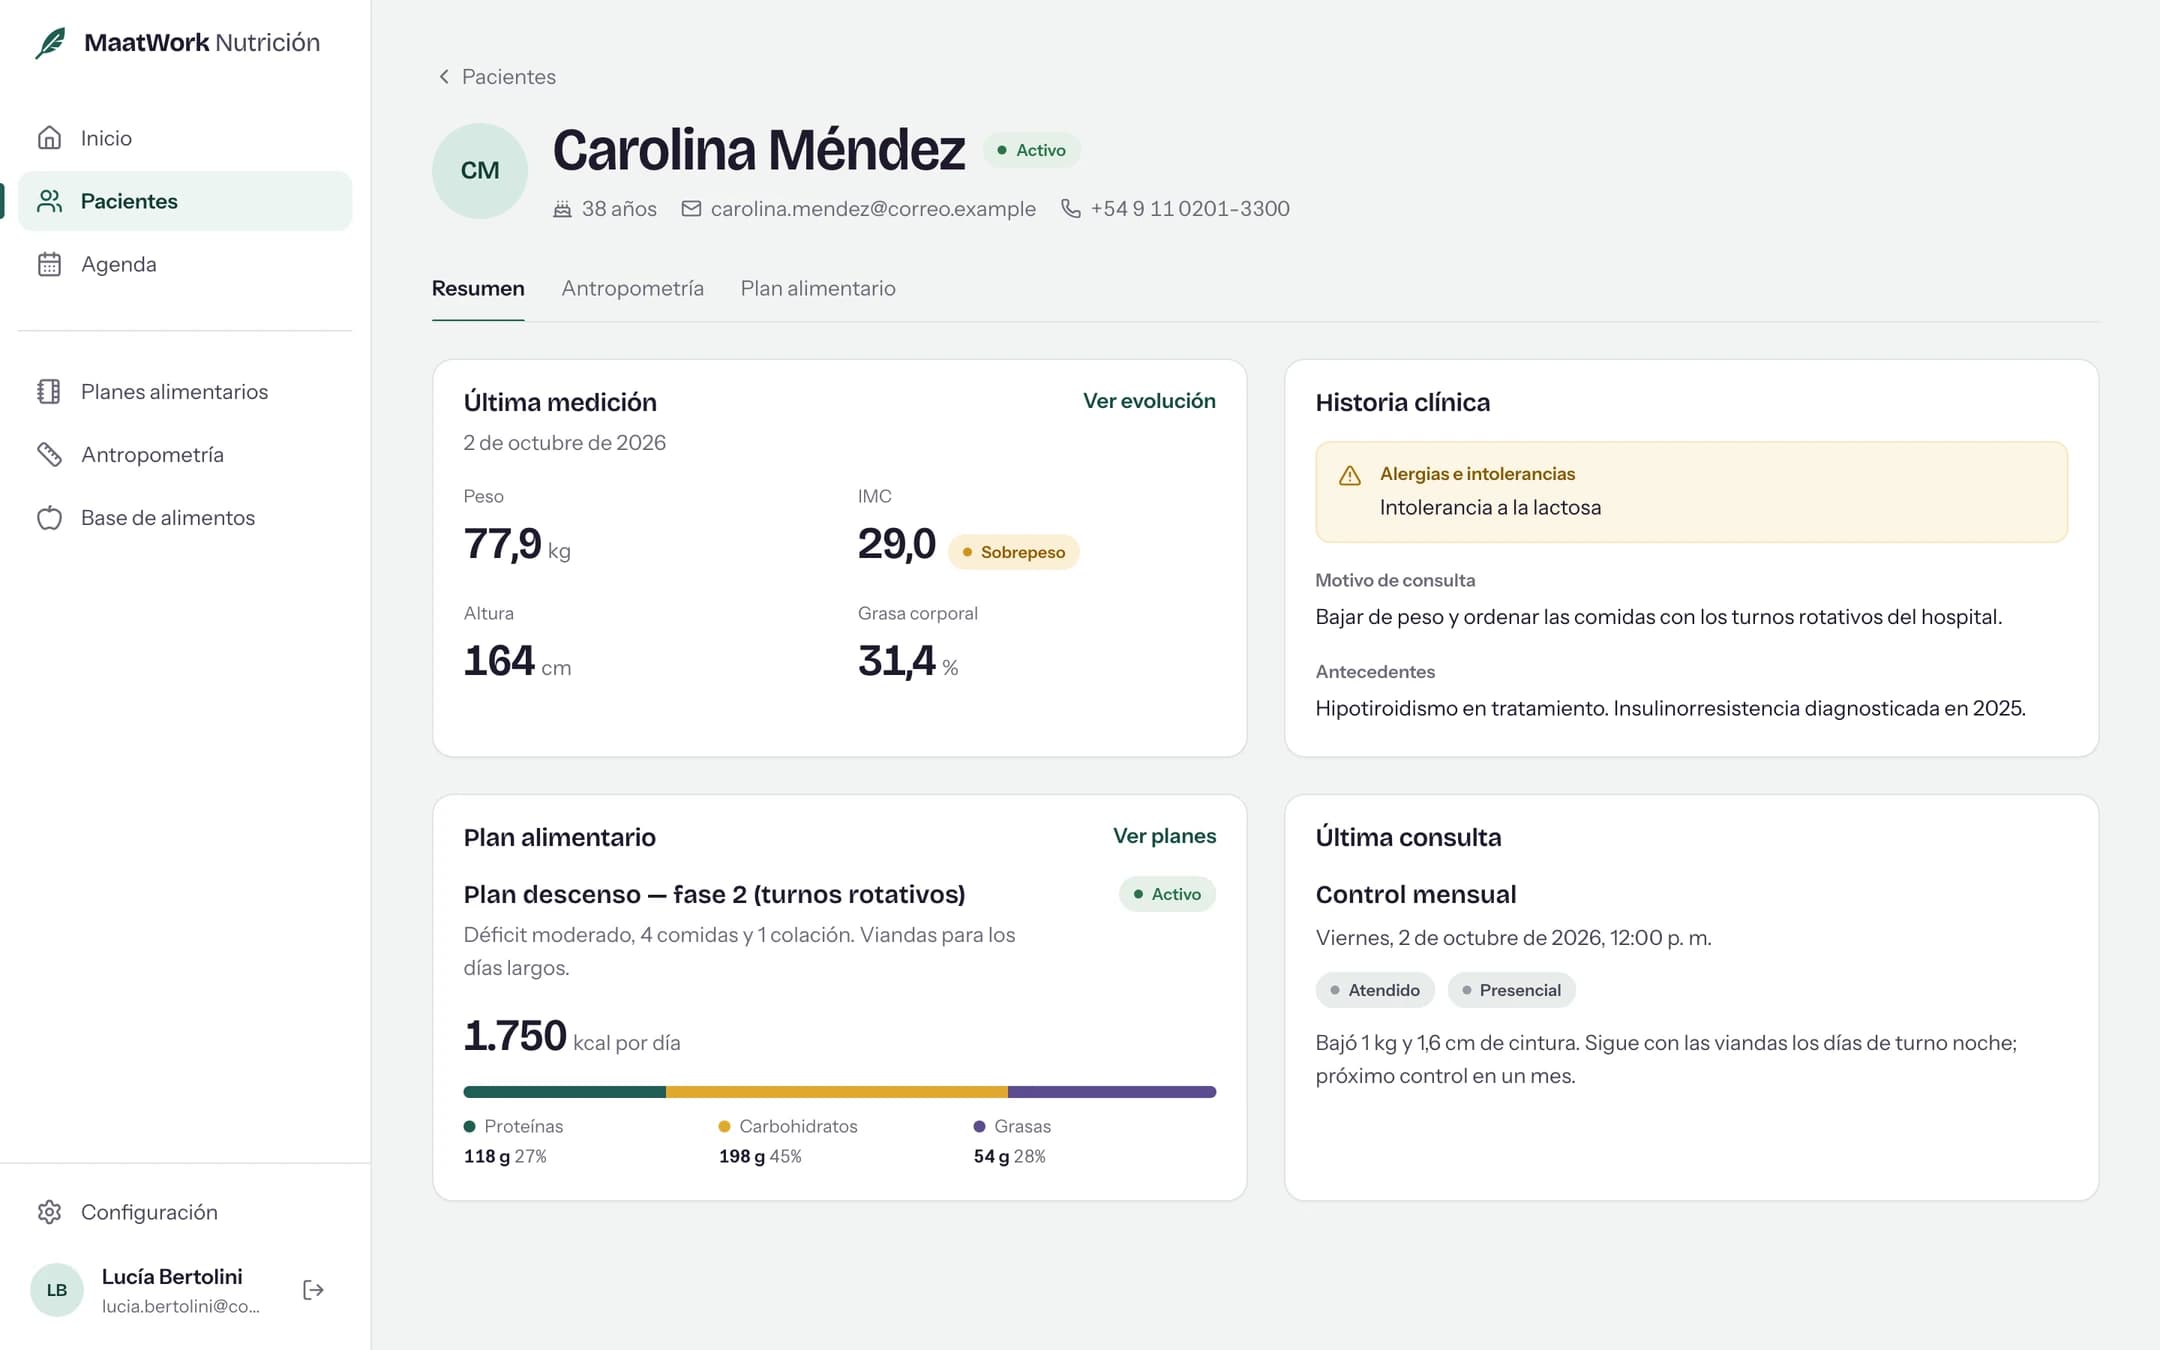Screen dimensions: 2160x1350
Task: Click the yellow Carbohidratos segment of macro bar
Action: 837,1092
